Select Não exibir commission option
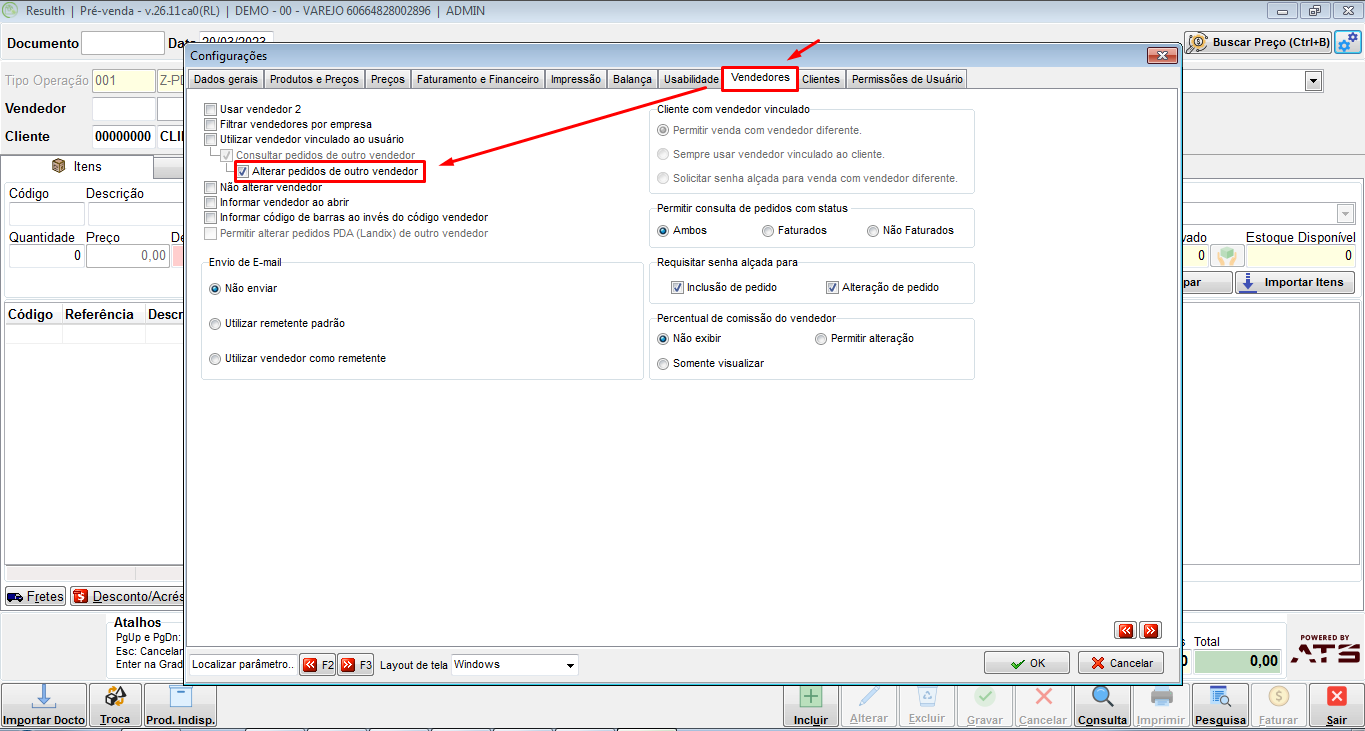This screenshot has width=1365, height=731. 663,338
